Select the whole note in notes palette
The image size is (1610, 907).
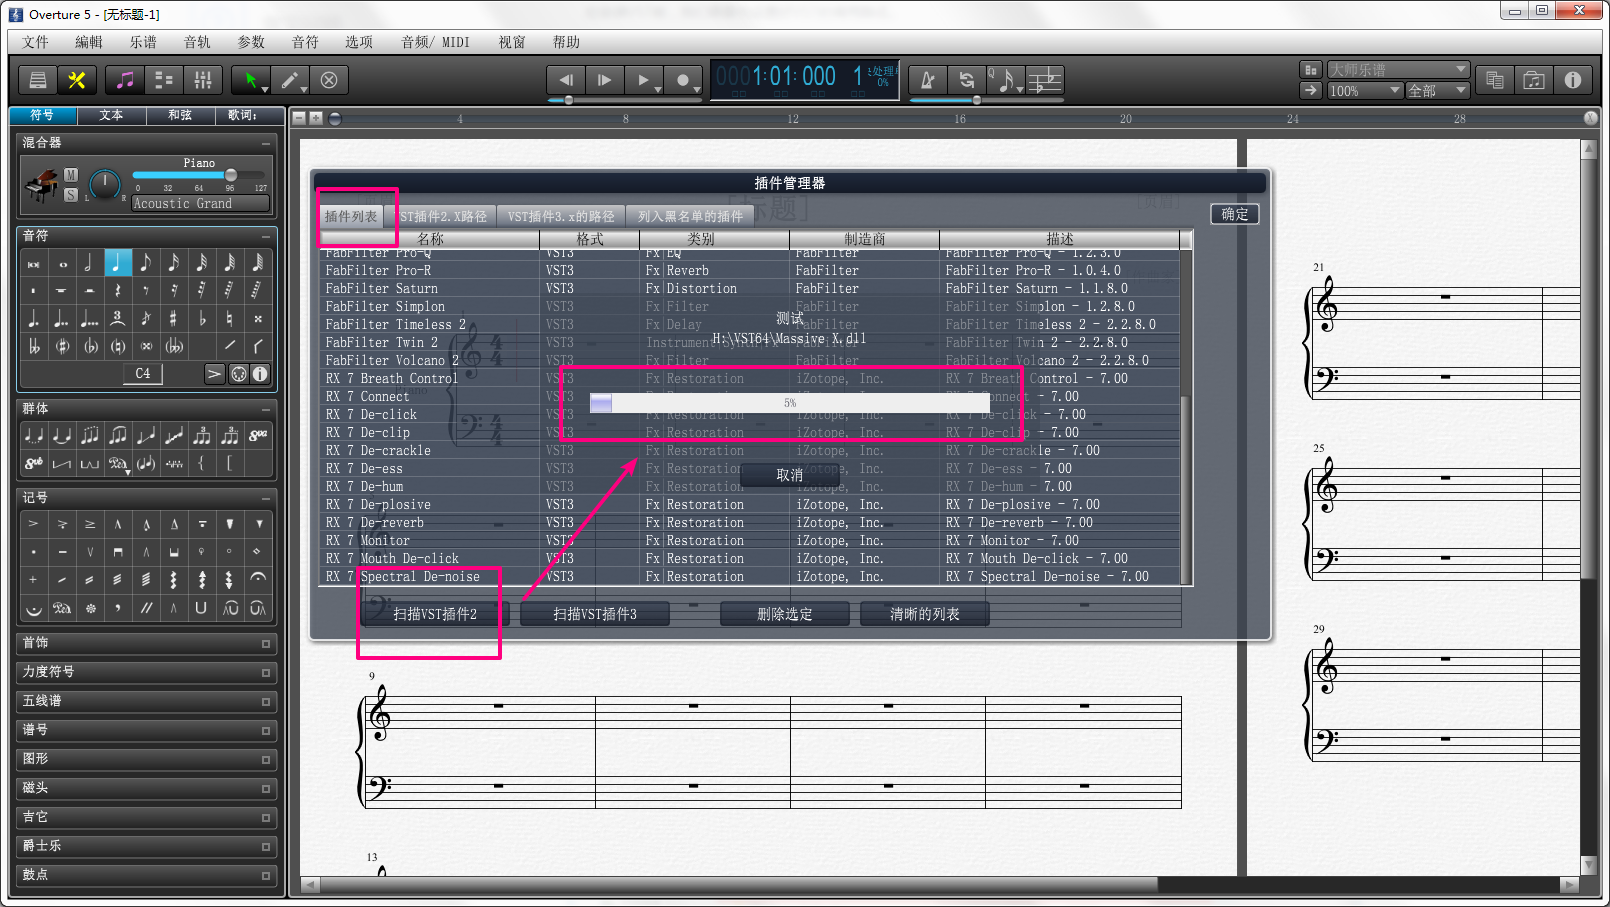click(x=62, y=264)
